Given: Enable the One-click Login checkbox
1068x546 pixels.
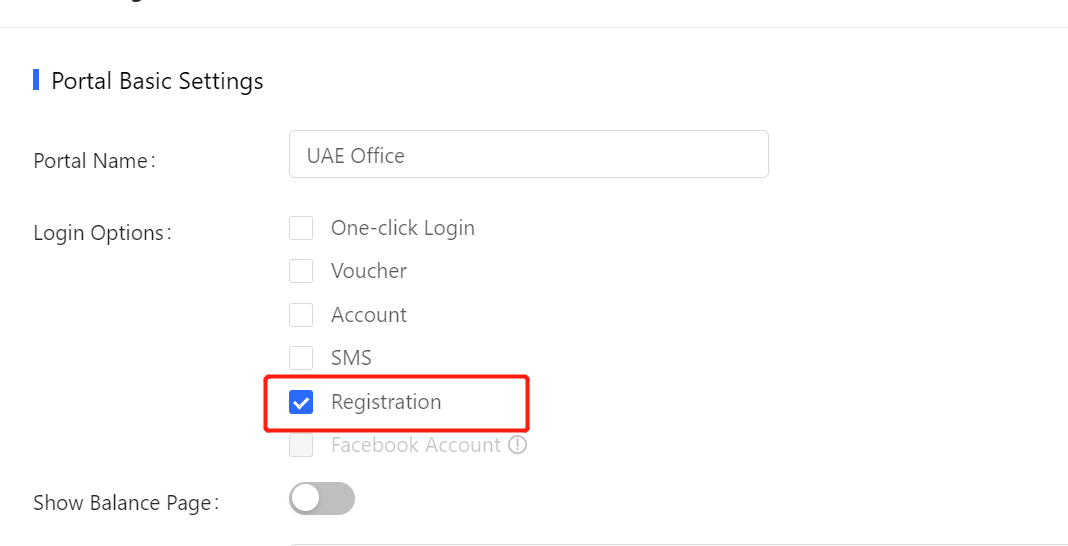Looking at the screenshot, I should tap(301, 228).
